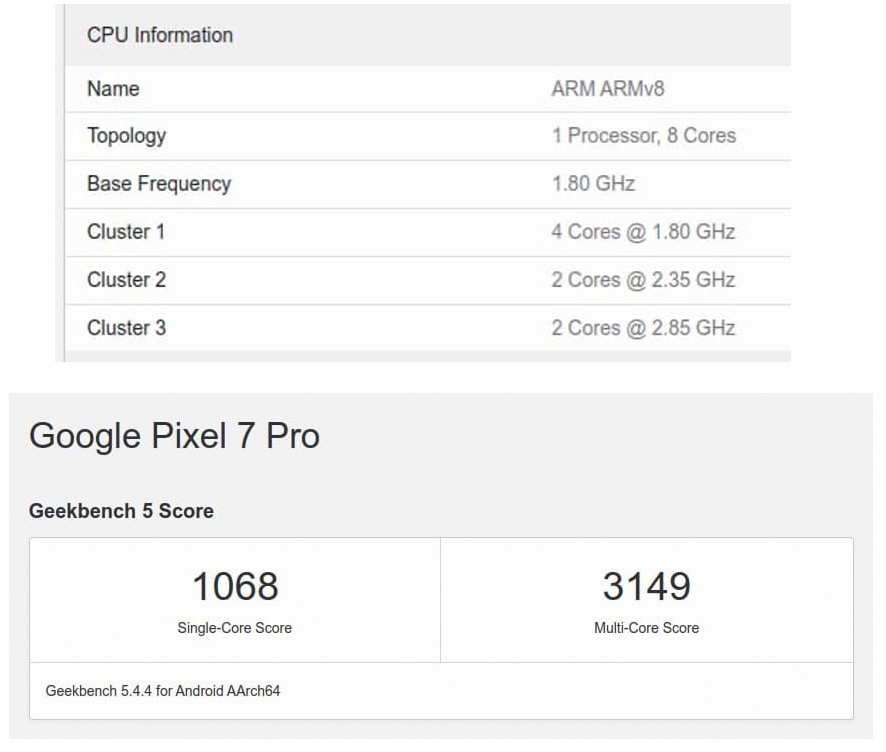
Task: Select the Cluster 1 row label
Action: click(x=126, y=232)
